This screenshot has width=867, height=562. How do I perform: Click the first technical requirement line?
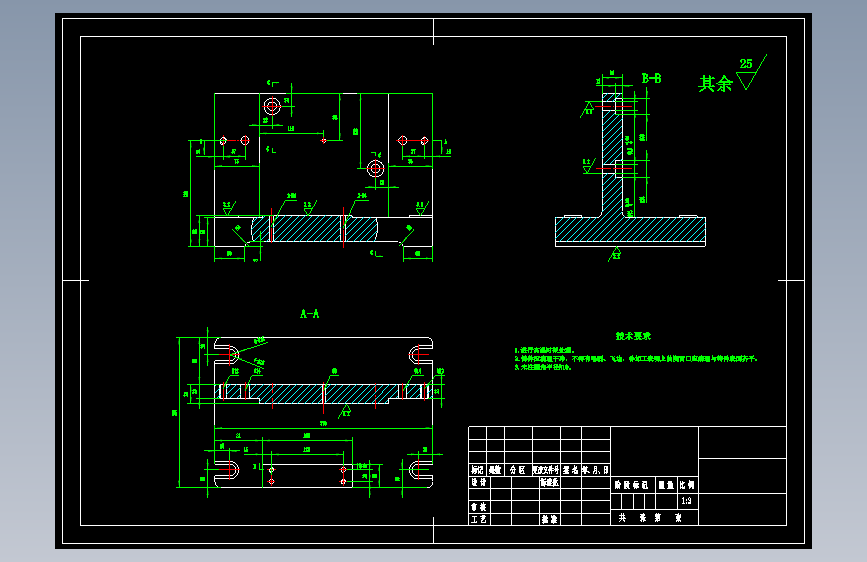[x=545, y=350]
